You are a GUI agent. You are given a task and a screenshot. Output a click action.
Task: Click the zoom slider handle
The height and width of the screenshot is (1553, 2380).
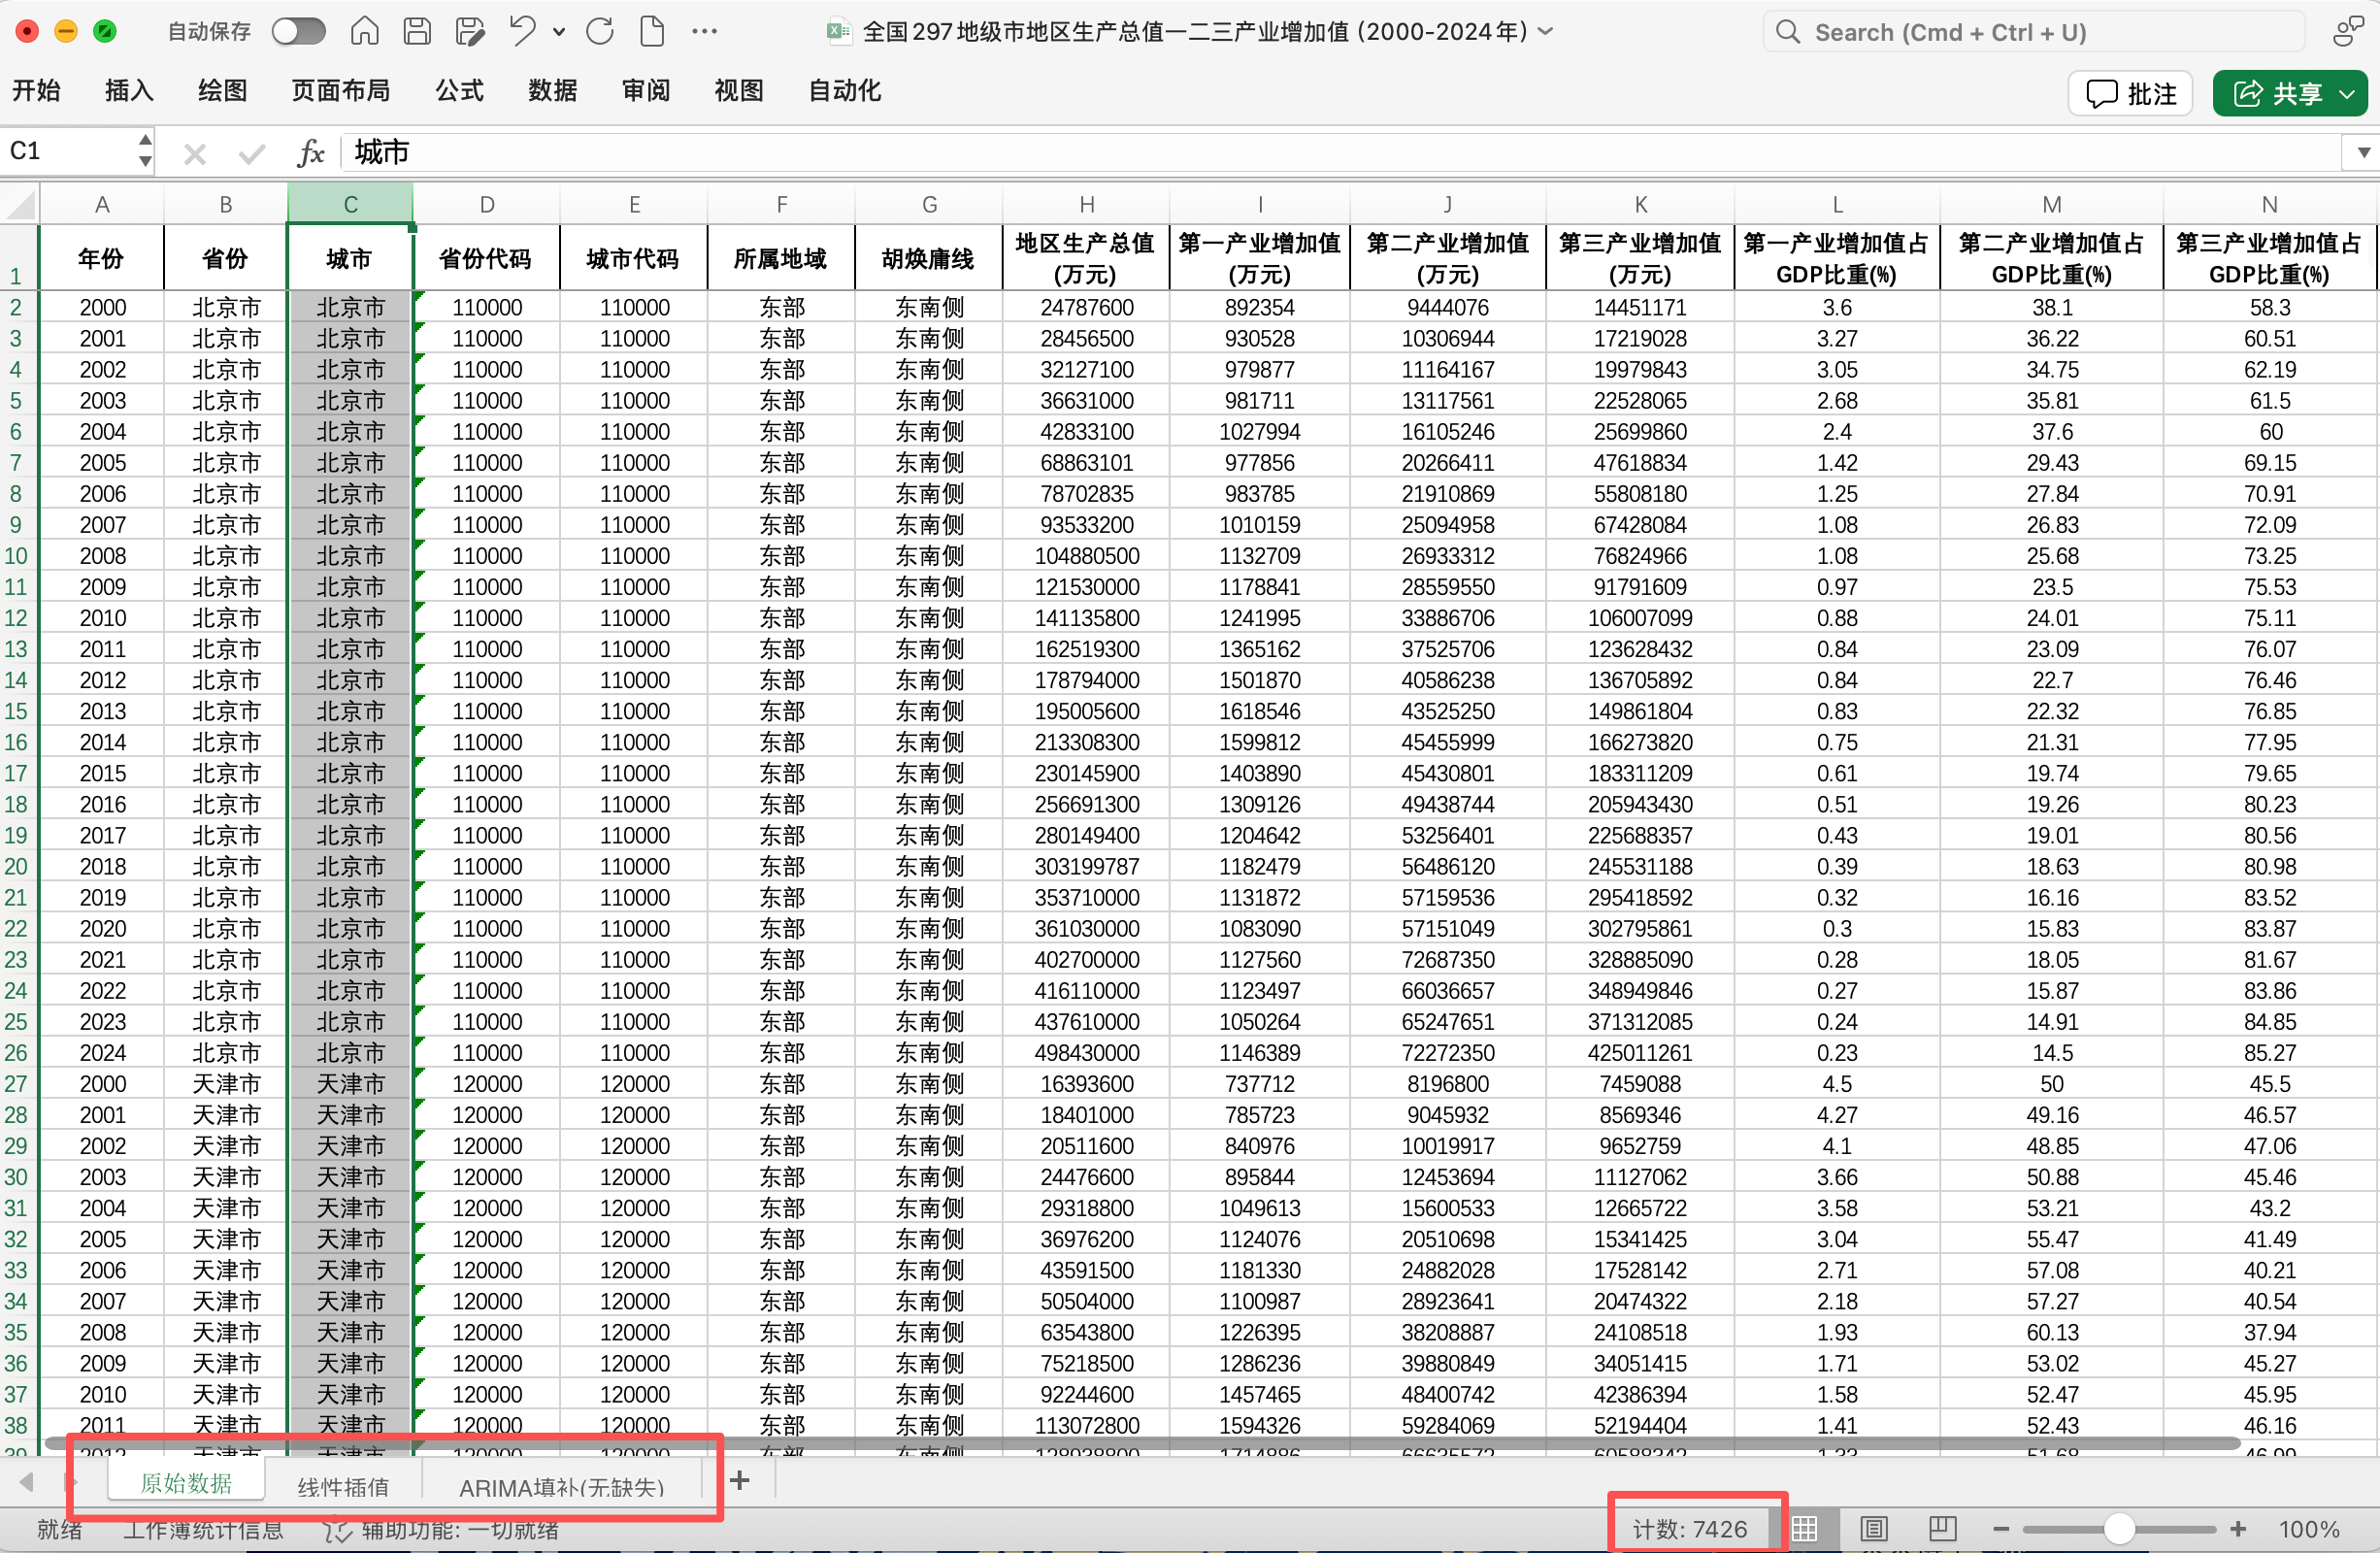[2118, 1529]
